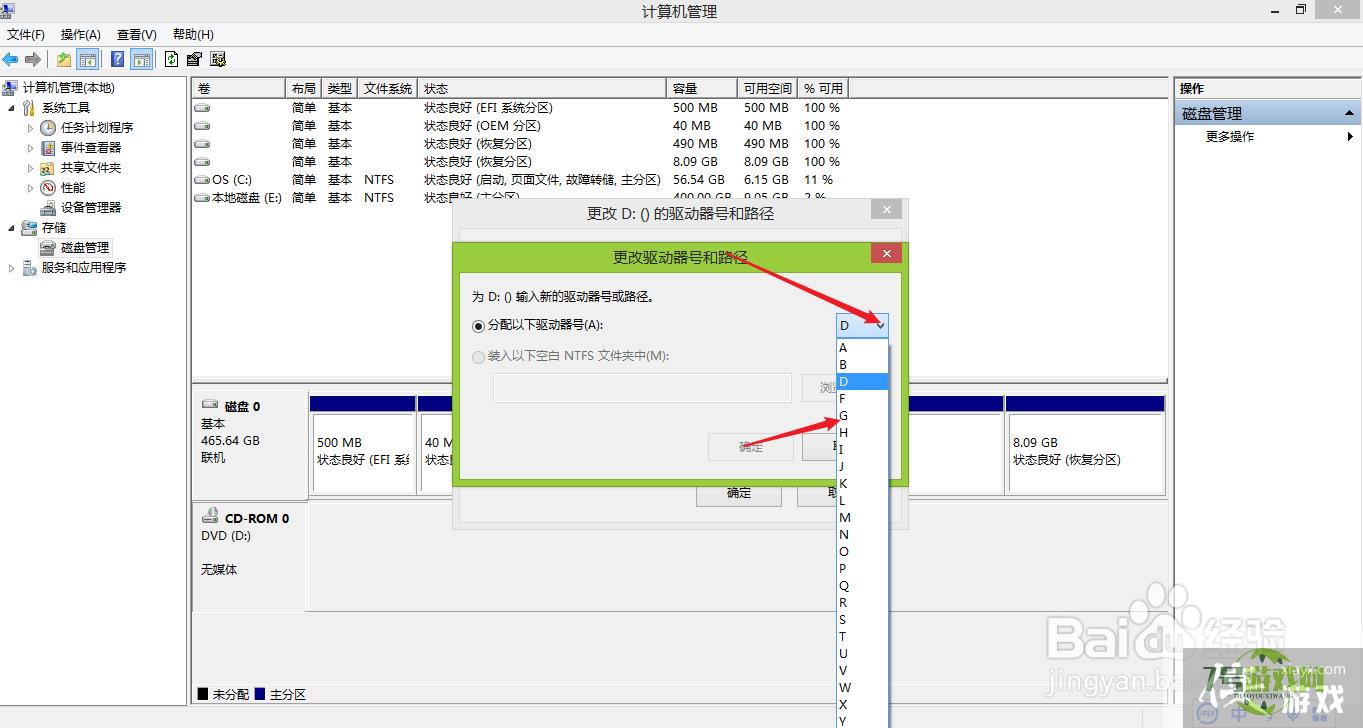This screenshot has height=728, width=1363.
Task: Click the blue Back arrow in toolbar
Action: pos(11,59)
